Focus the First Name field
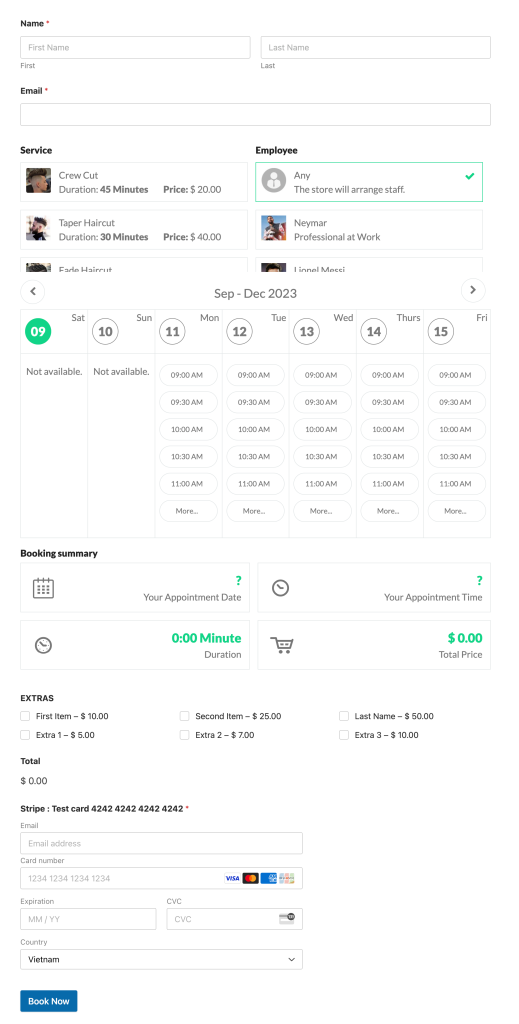Viewport: 519px width, 1024px height. 135,48
